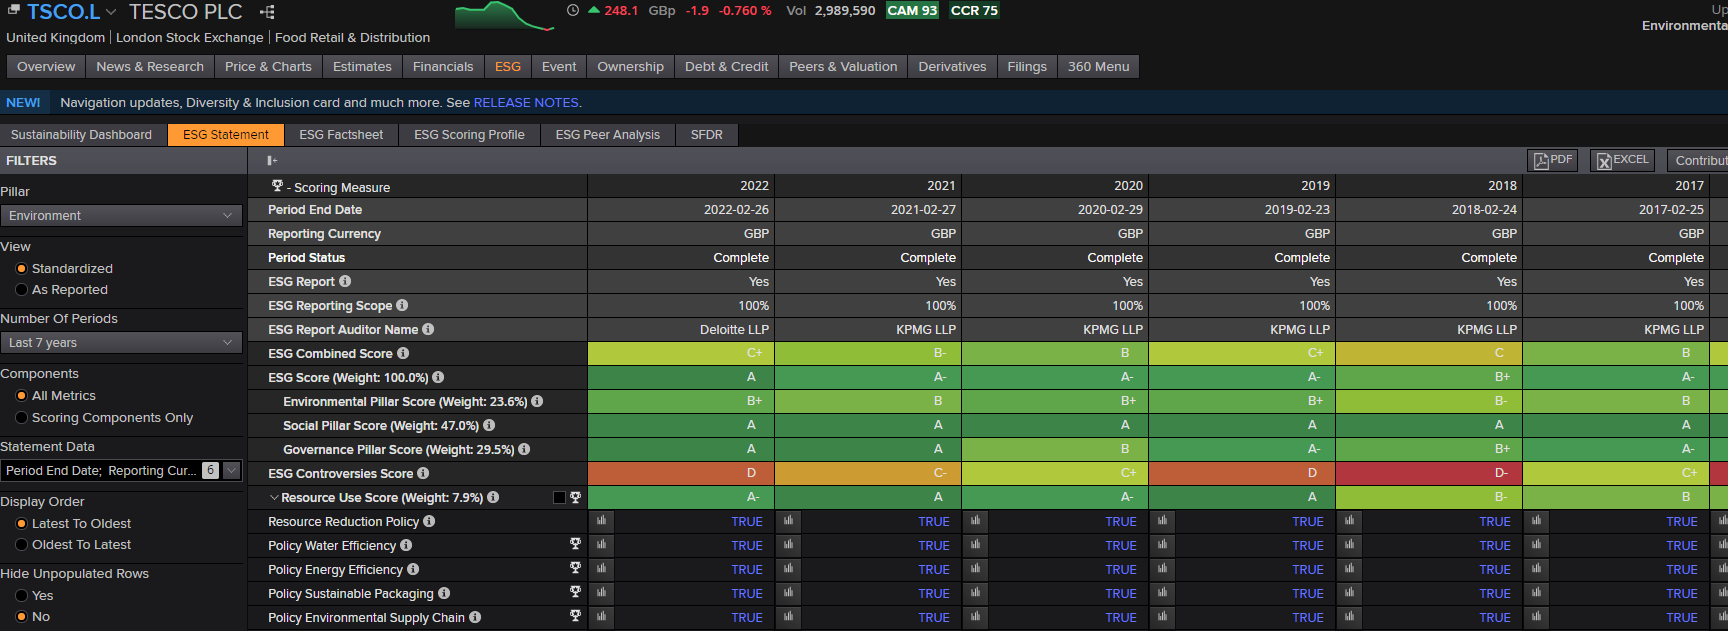Viewport: 1728px width, 631px height.
Task: Collapse the filters panel with arrow icon
Action: coord(272,160)
